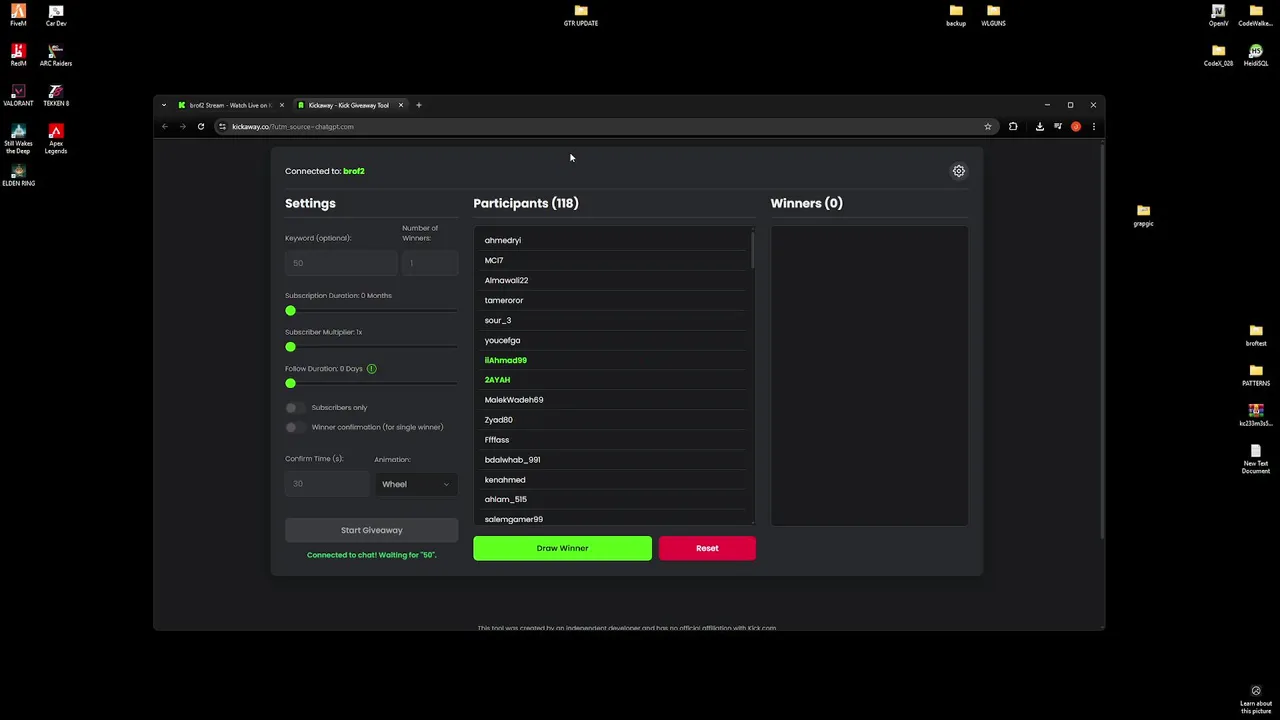1280x720 pixels.
Task: Click the red Reset button
Action: coord(707,548)
